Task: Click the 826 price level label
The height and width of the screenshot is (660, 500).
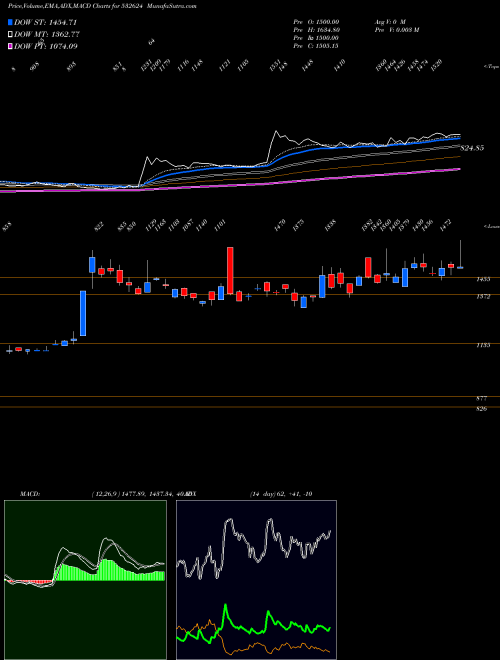Action: tap(483, 409)
